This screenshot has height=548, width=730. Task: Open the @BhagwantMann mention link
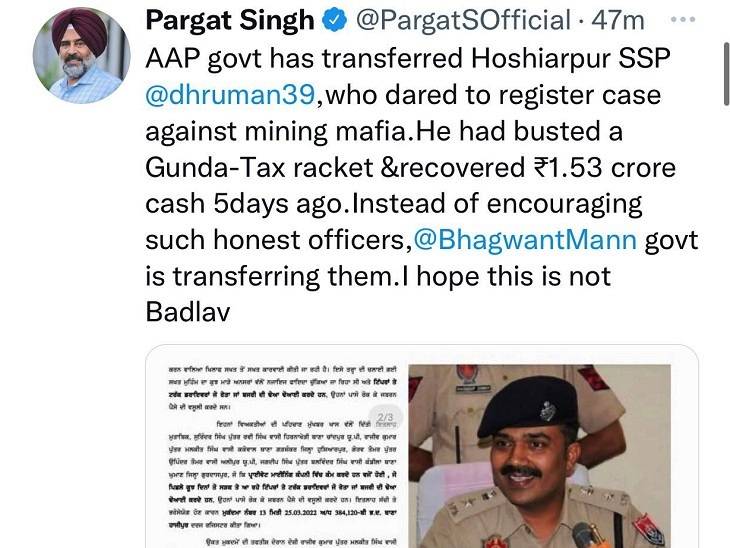point(525,240)
